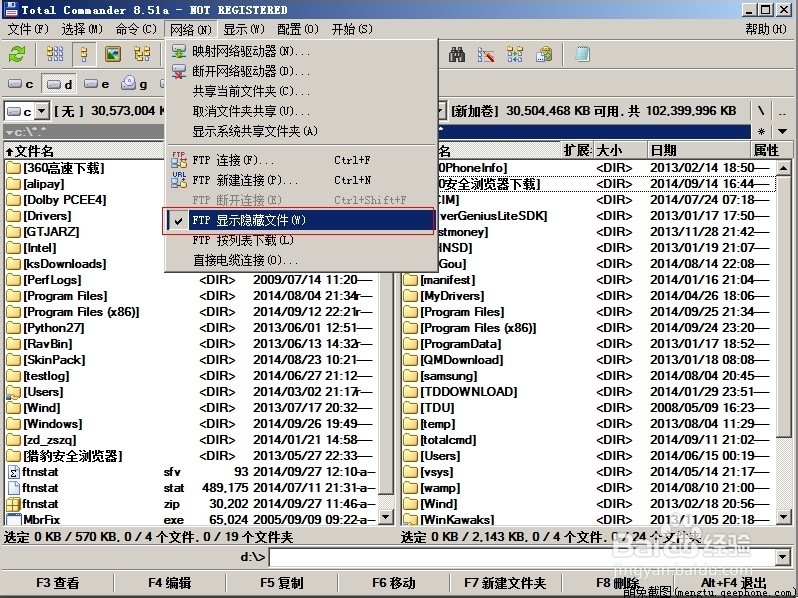Open the 开始(S) menu
Image resolution: width=798 pixels, height=598 pixels.
tap(352, 29)
